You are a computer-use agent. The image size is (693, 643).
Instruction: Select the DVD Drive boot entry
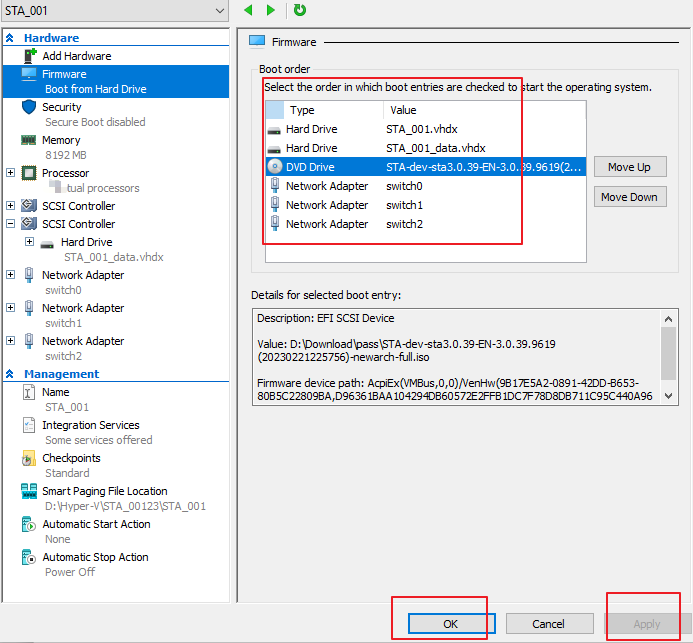pyautogui.click(x=311, y=167)
